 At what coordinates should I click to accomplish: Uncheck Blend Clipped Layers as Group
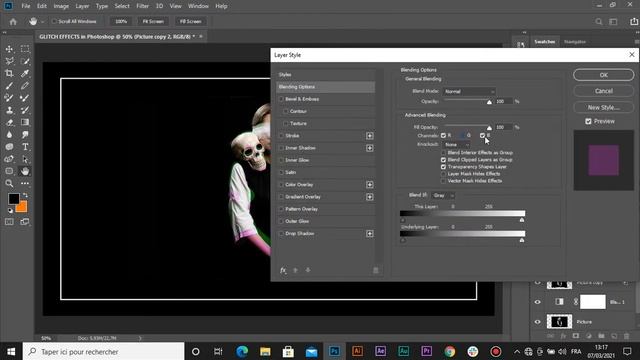tap(443, 160)
